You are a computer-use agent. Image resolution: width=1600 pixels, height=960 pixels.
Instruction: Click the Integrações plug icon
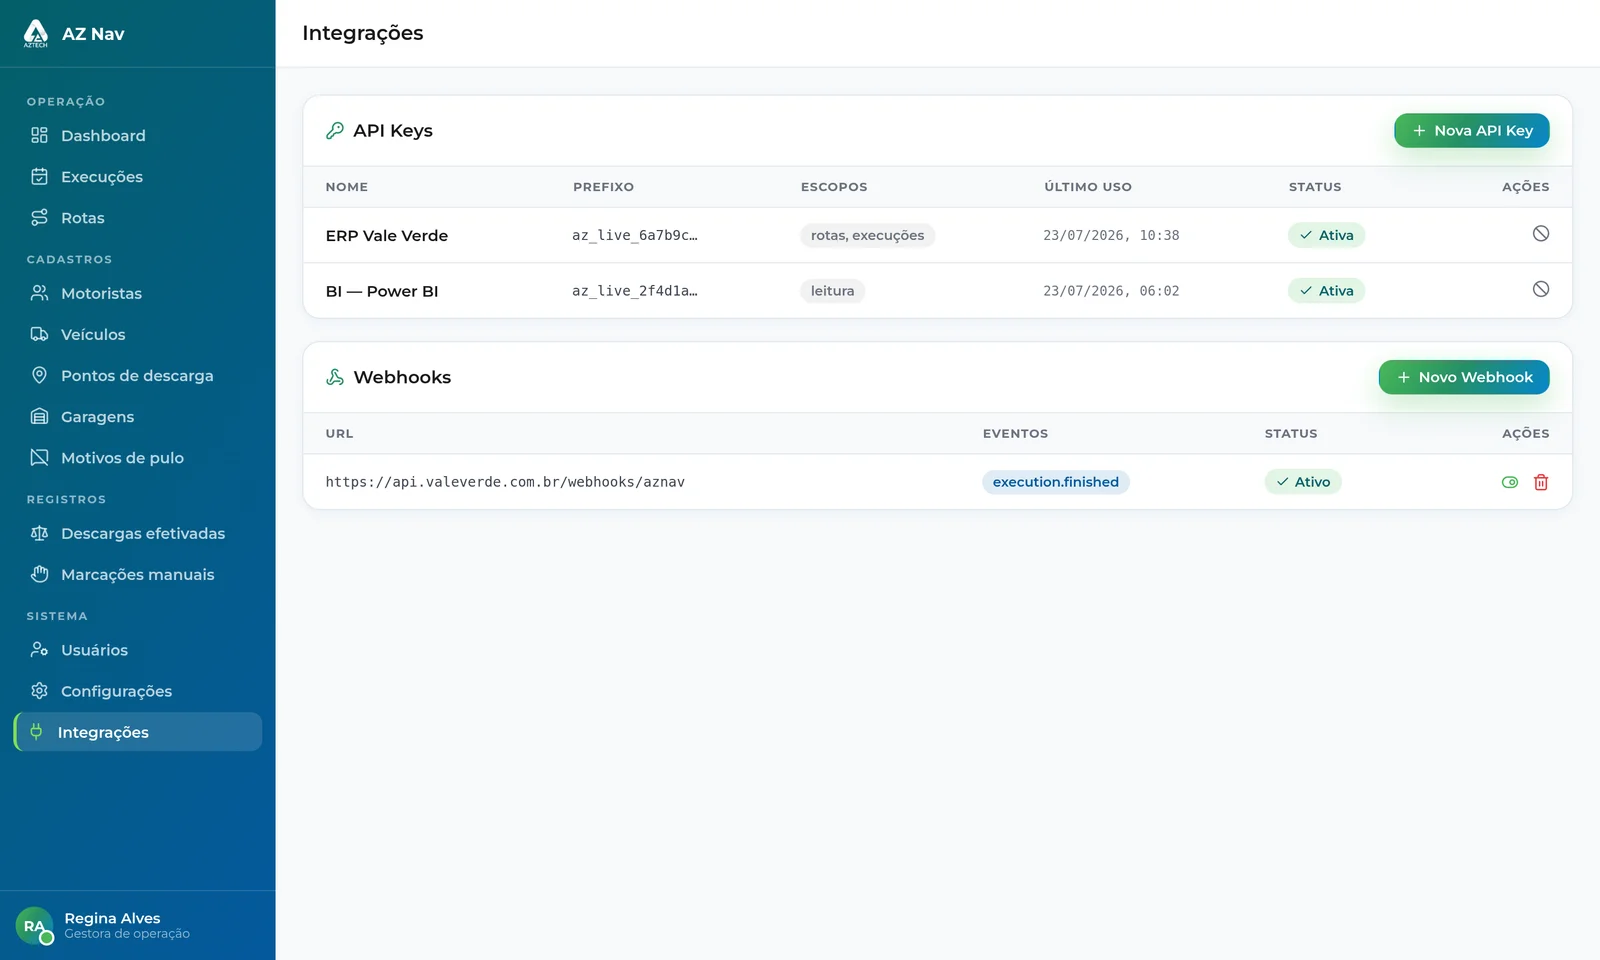[x=36, y=732]
